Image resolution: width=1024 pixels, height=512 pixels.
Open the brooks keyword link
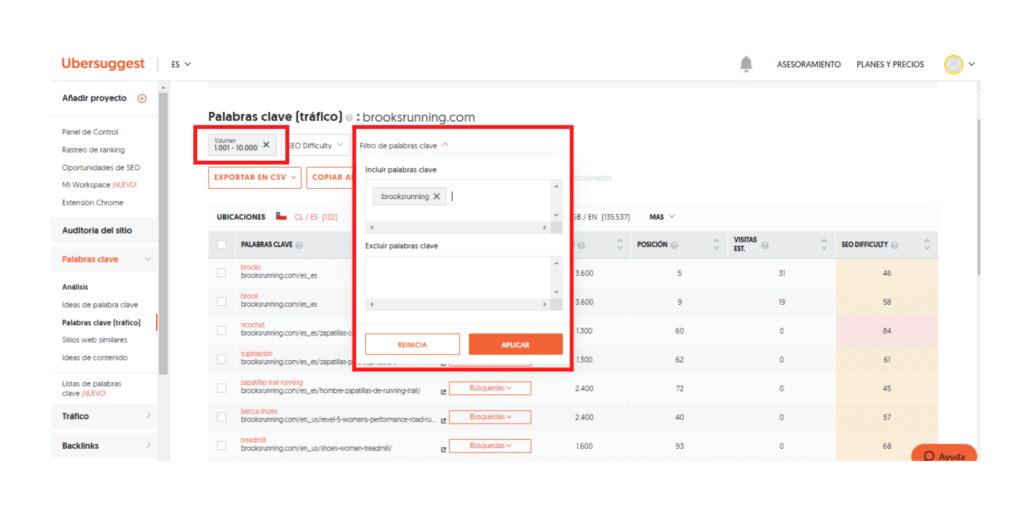(x=251, y=267)
